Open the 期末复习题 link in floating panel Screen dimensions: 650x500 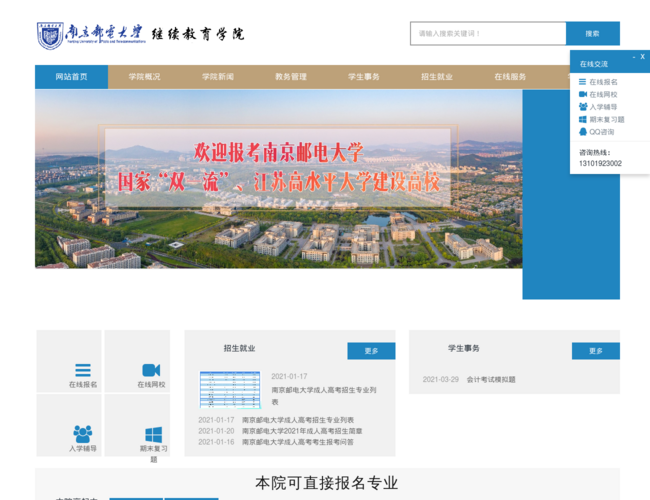coord(607,119)
